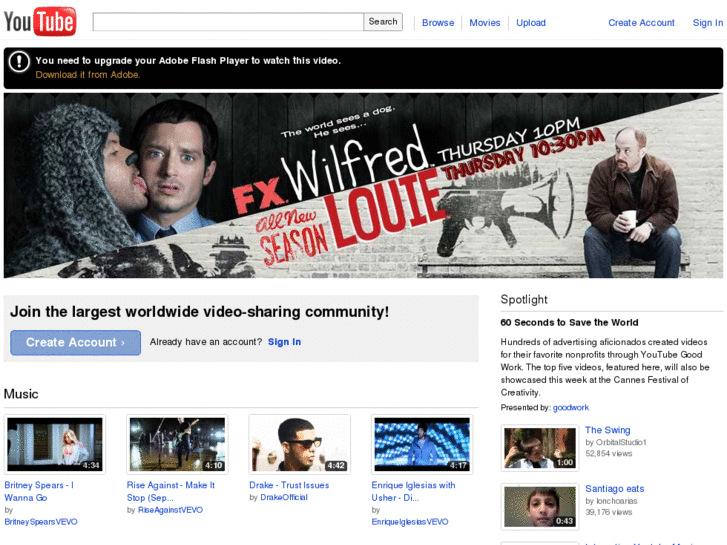Image resolution: width=727 pixels, height=545 pixels.
Task: Click the Spotlight section heading
Action: 524,300
